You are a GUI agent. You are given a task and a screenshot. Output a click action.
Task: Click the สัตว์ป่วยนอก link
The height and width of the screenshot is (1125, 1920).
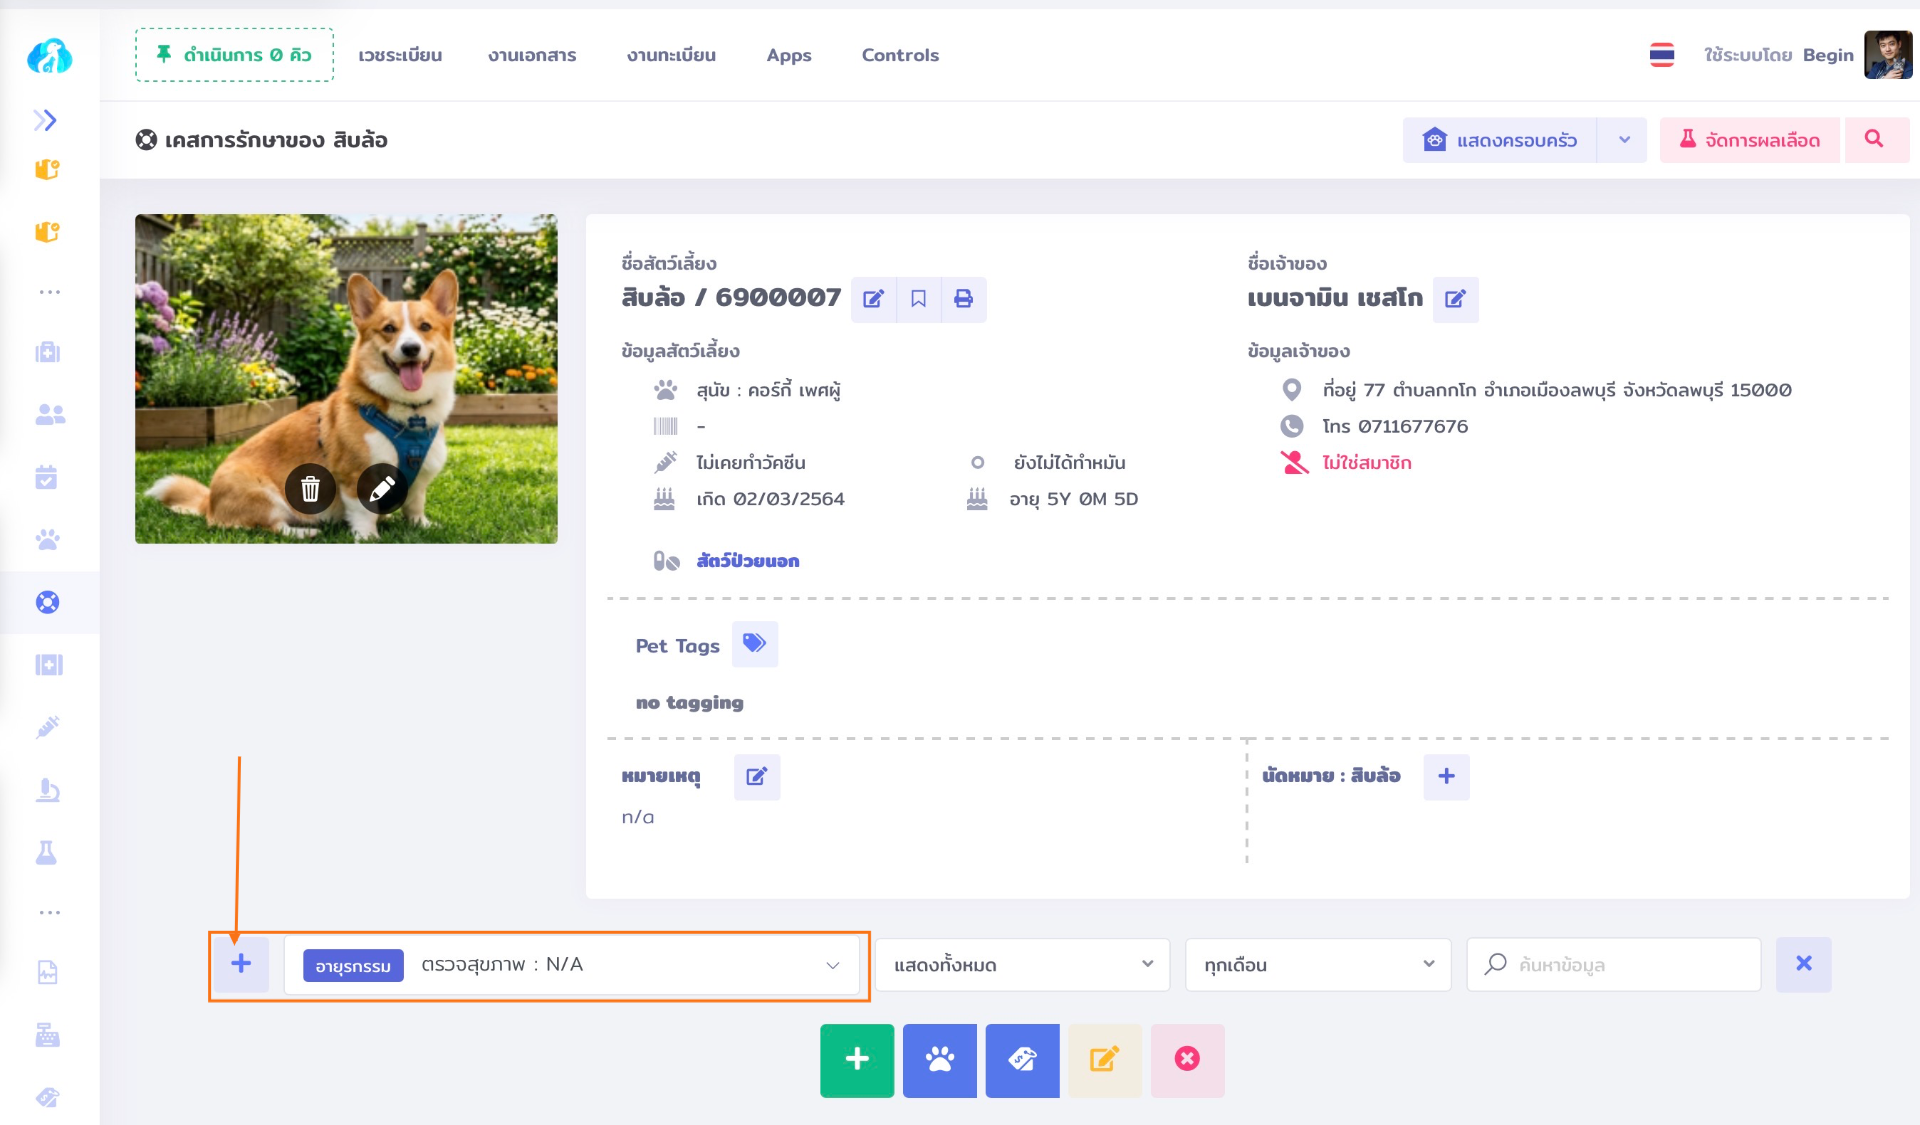747,561
